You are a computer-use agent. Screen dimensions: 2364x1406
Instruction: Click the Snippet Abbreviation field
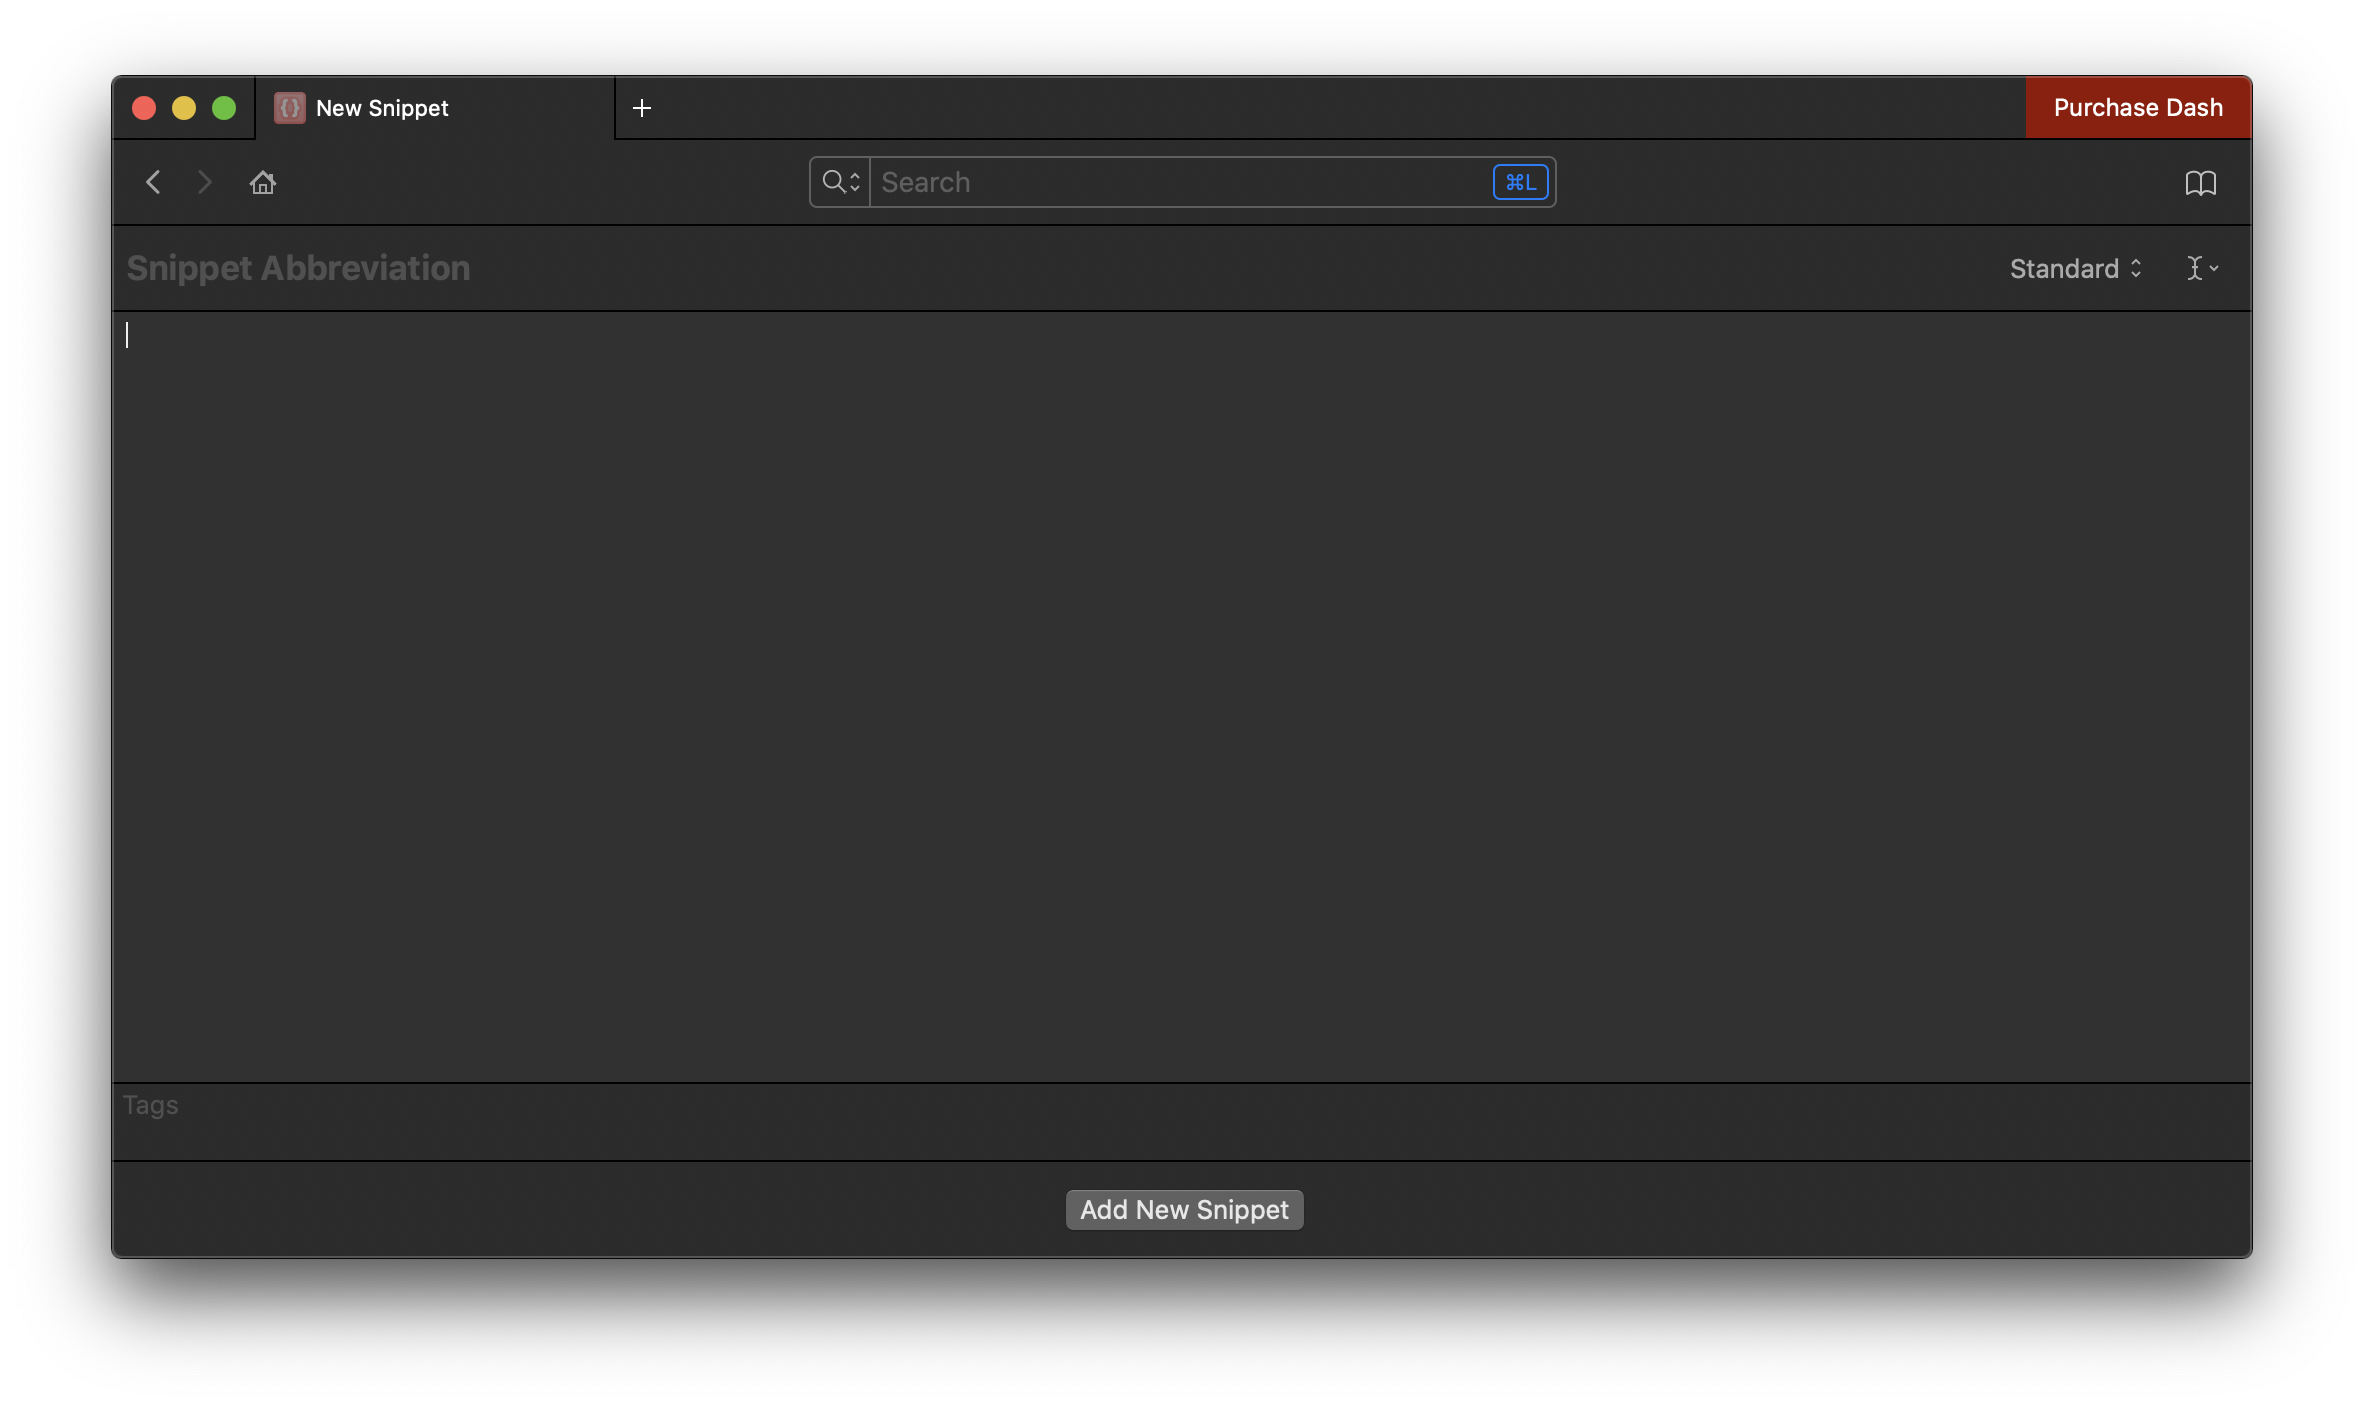(298, 268)
